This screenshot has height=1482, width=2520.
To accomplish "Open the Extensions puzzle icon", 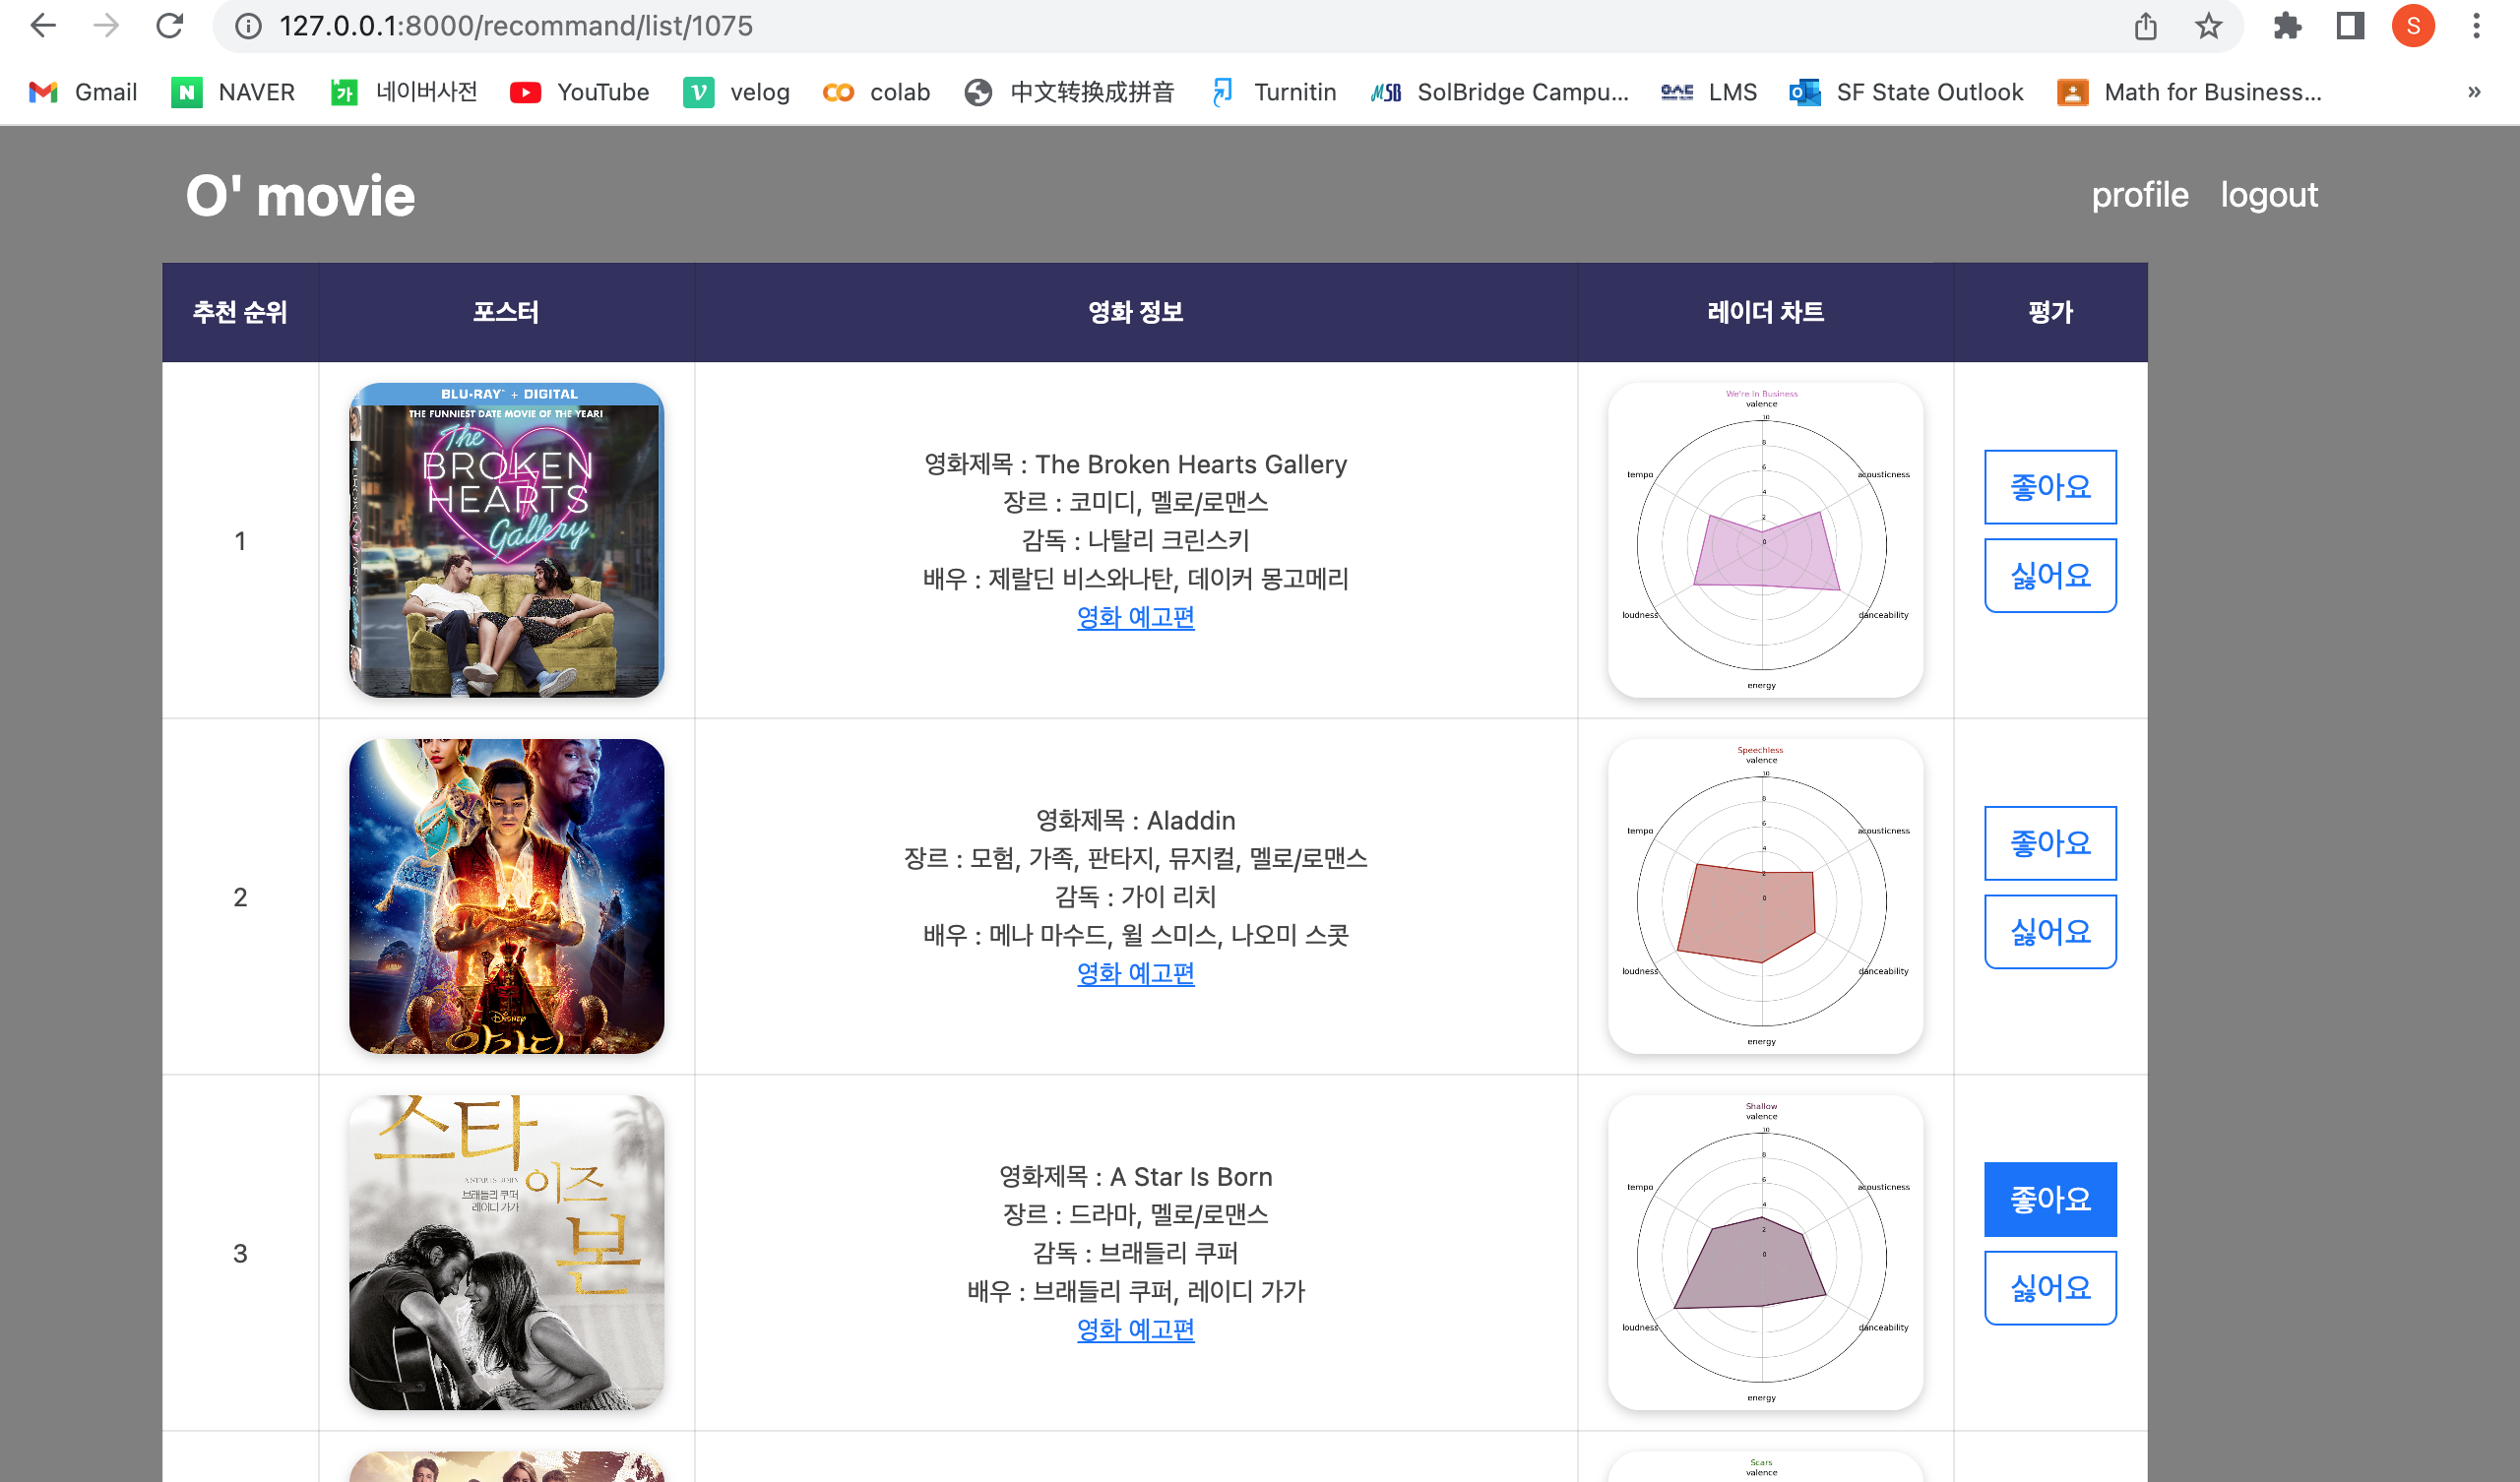I will click(x=2287, y=26).
